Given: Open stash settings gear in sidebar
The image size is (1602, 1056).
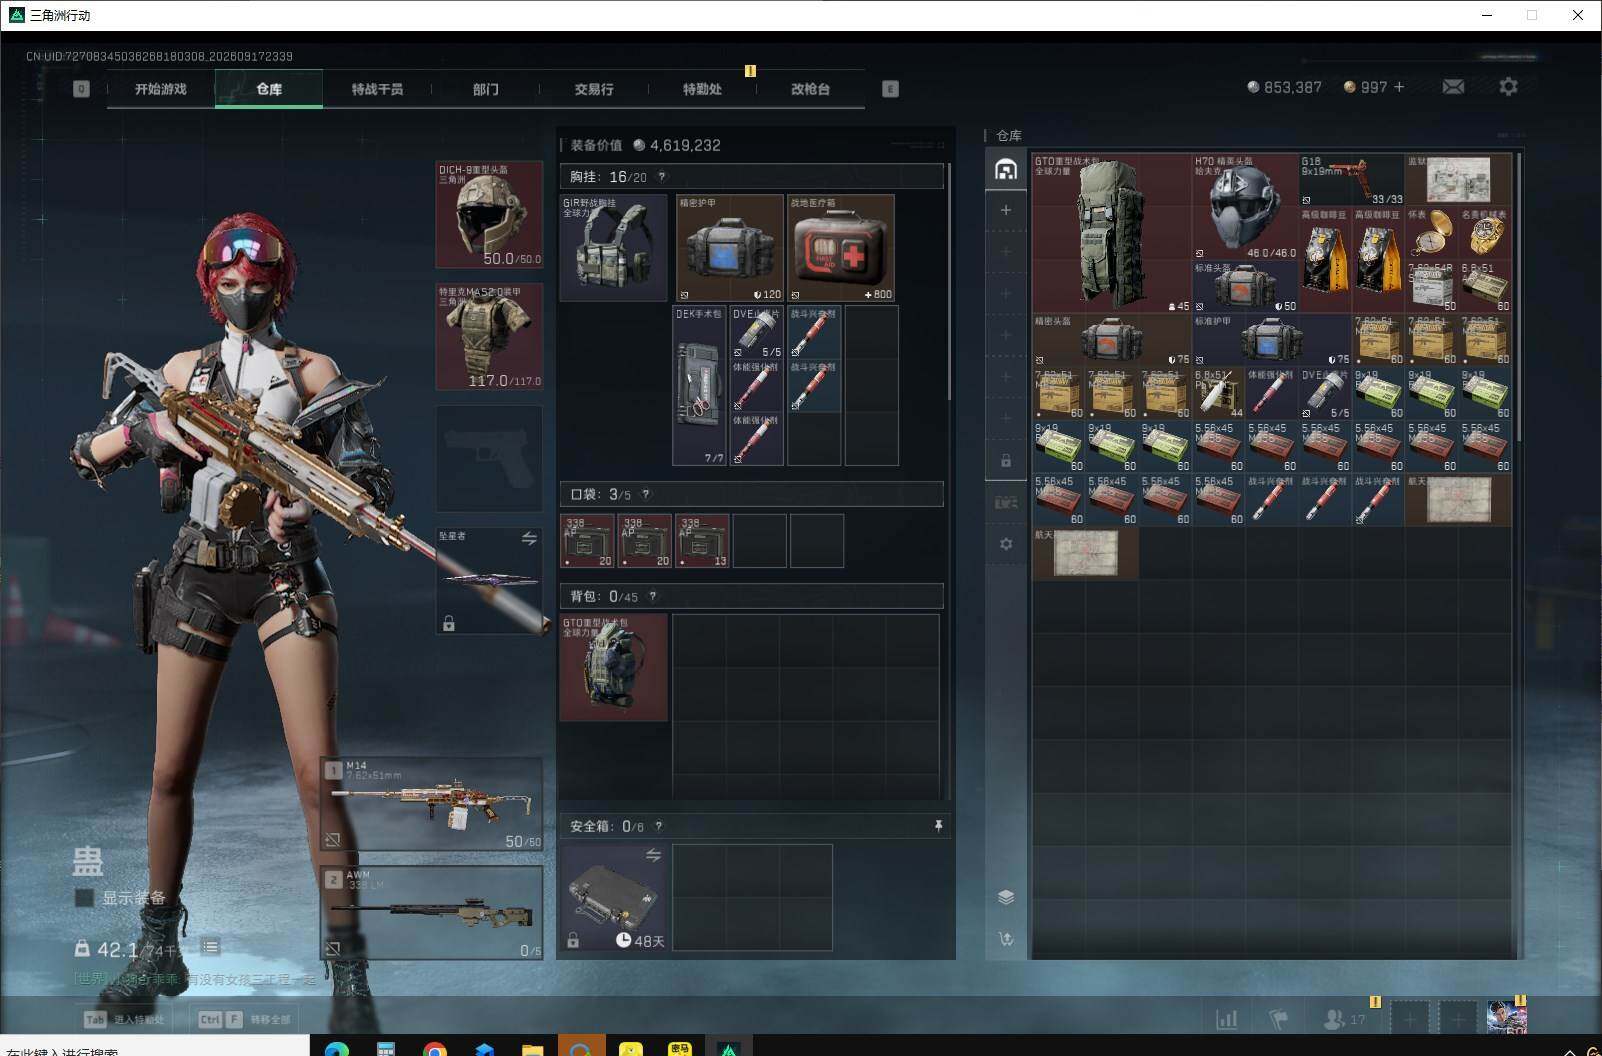Looking at the screenshot, I should pos(1006,544).
